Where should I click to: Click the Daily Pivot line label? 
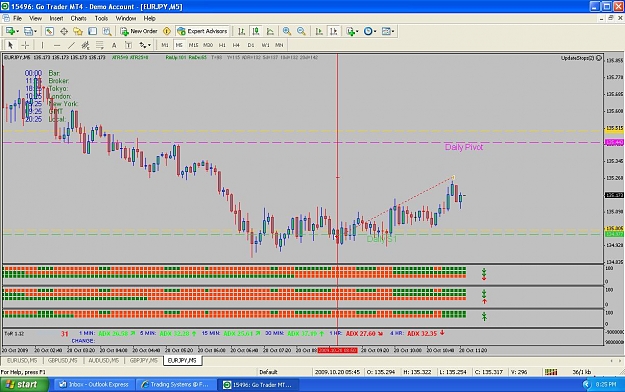[x=464, y=147]
